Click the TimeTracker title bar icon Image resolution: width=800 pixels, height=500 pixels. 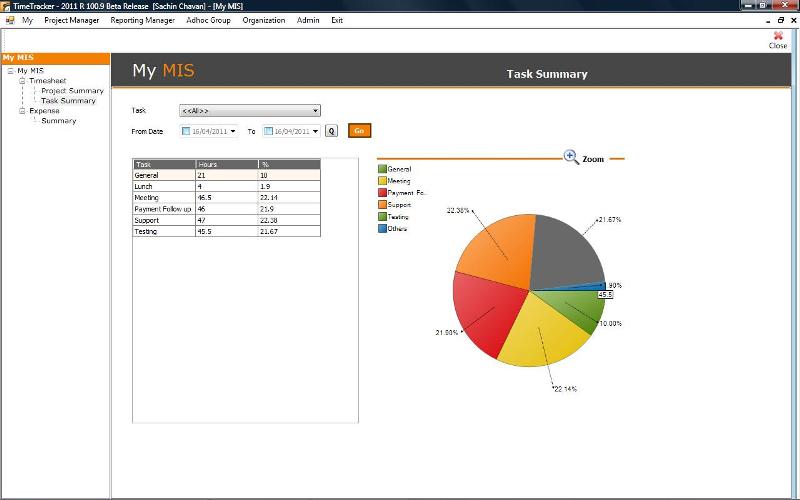tap(6, 6)
